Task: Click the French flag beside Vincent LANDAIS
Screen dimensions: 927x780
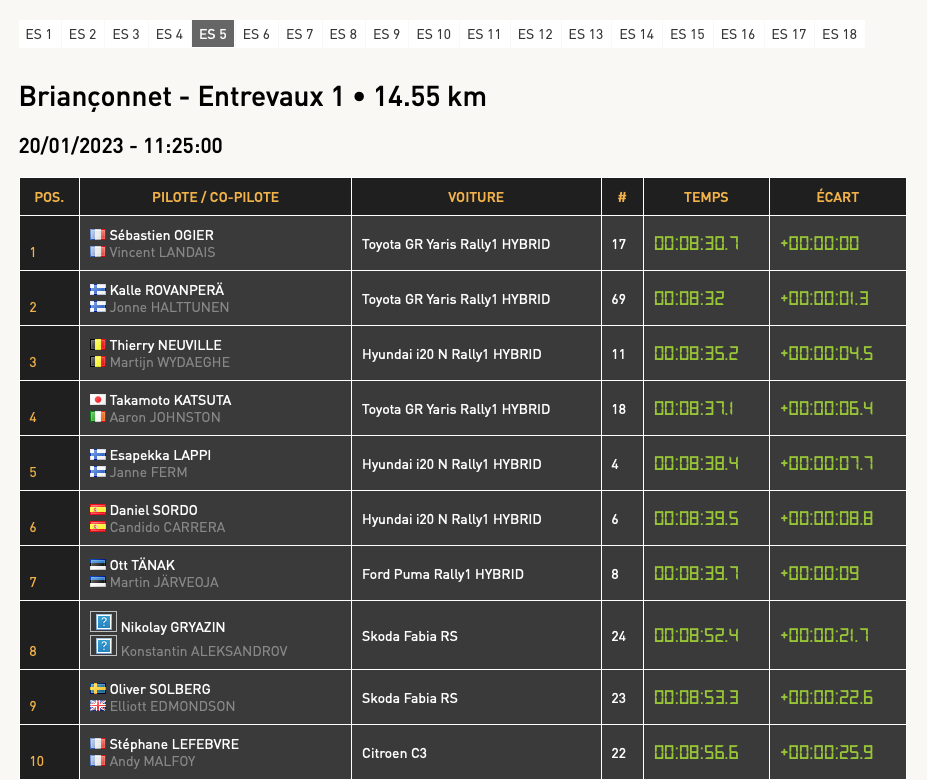Action: tap(98, 252)
